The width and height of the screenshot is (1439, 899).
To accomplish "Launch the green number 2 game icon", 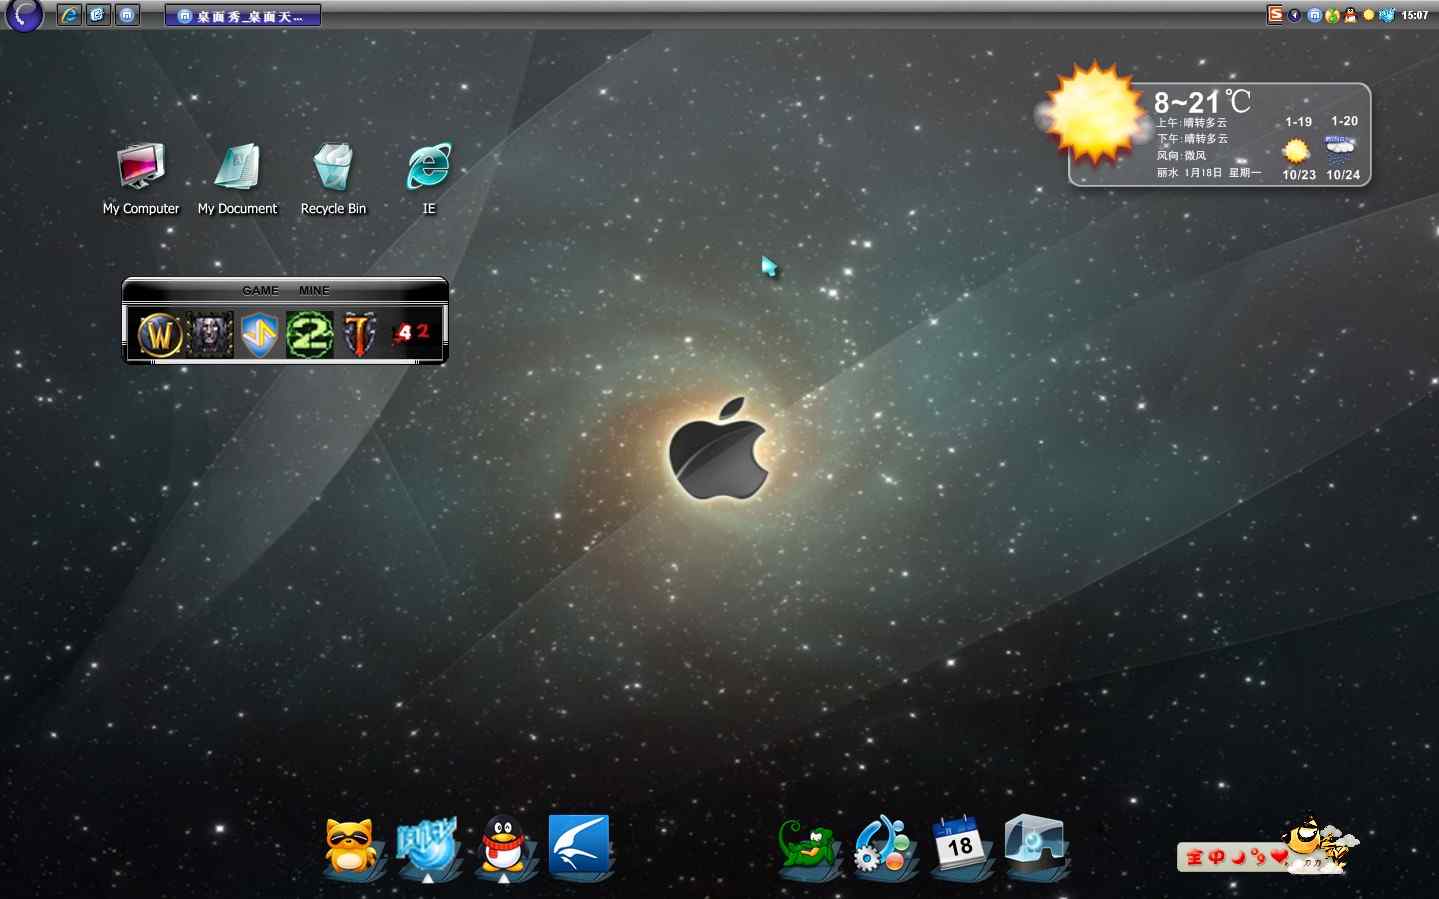I will tap(310, 334).
